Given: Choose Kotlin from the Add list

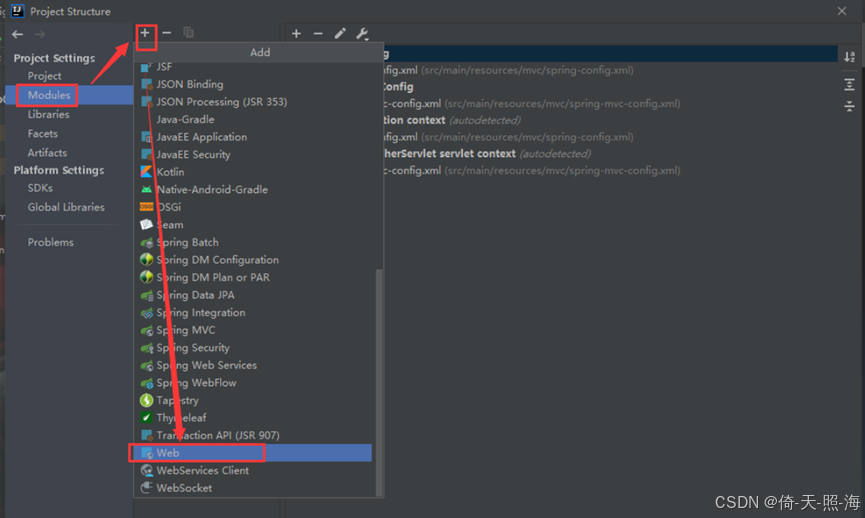Looking at the screenshot, I should click(x=254, y=172).
